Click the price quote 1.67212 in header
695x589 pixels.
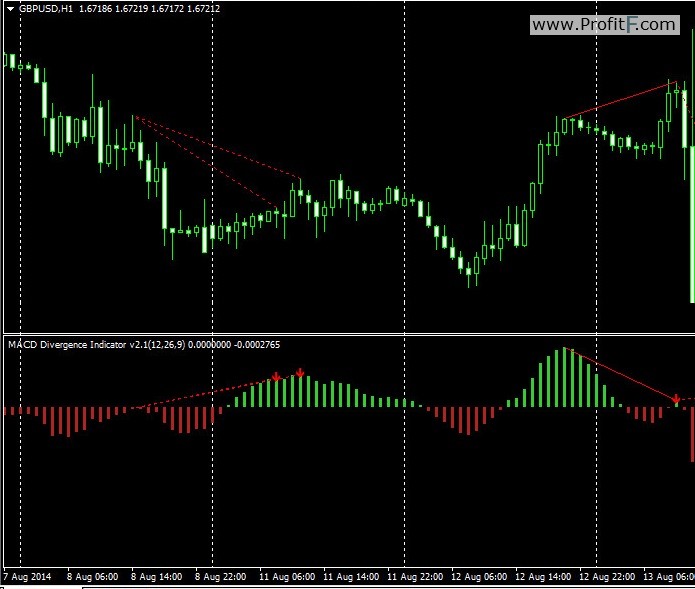tap(203, 9)
